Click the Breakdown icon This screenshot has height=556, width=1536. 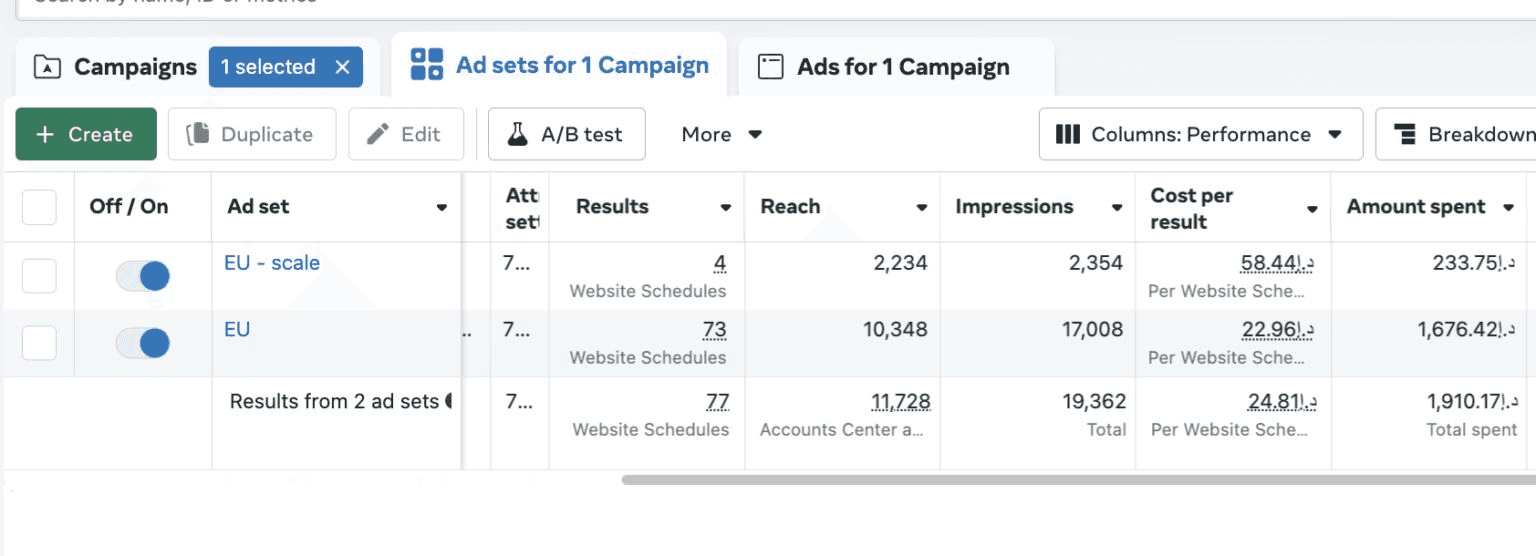point(1405,134)
